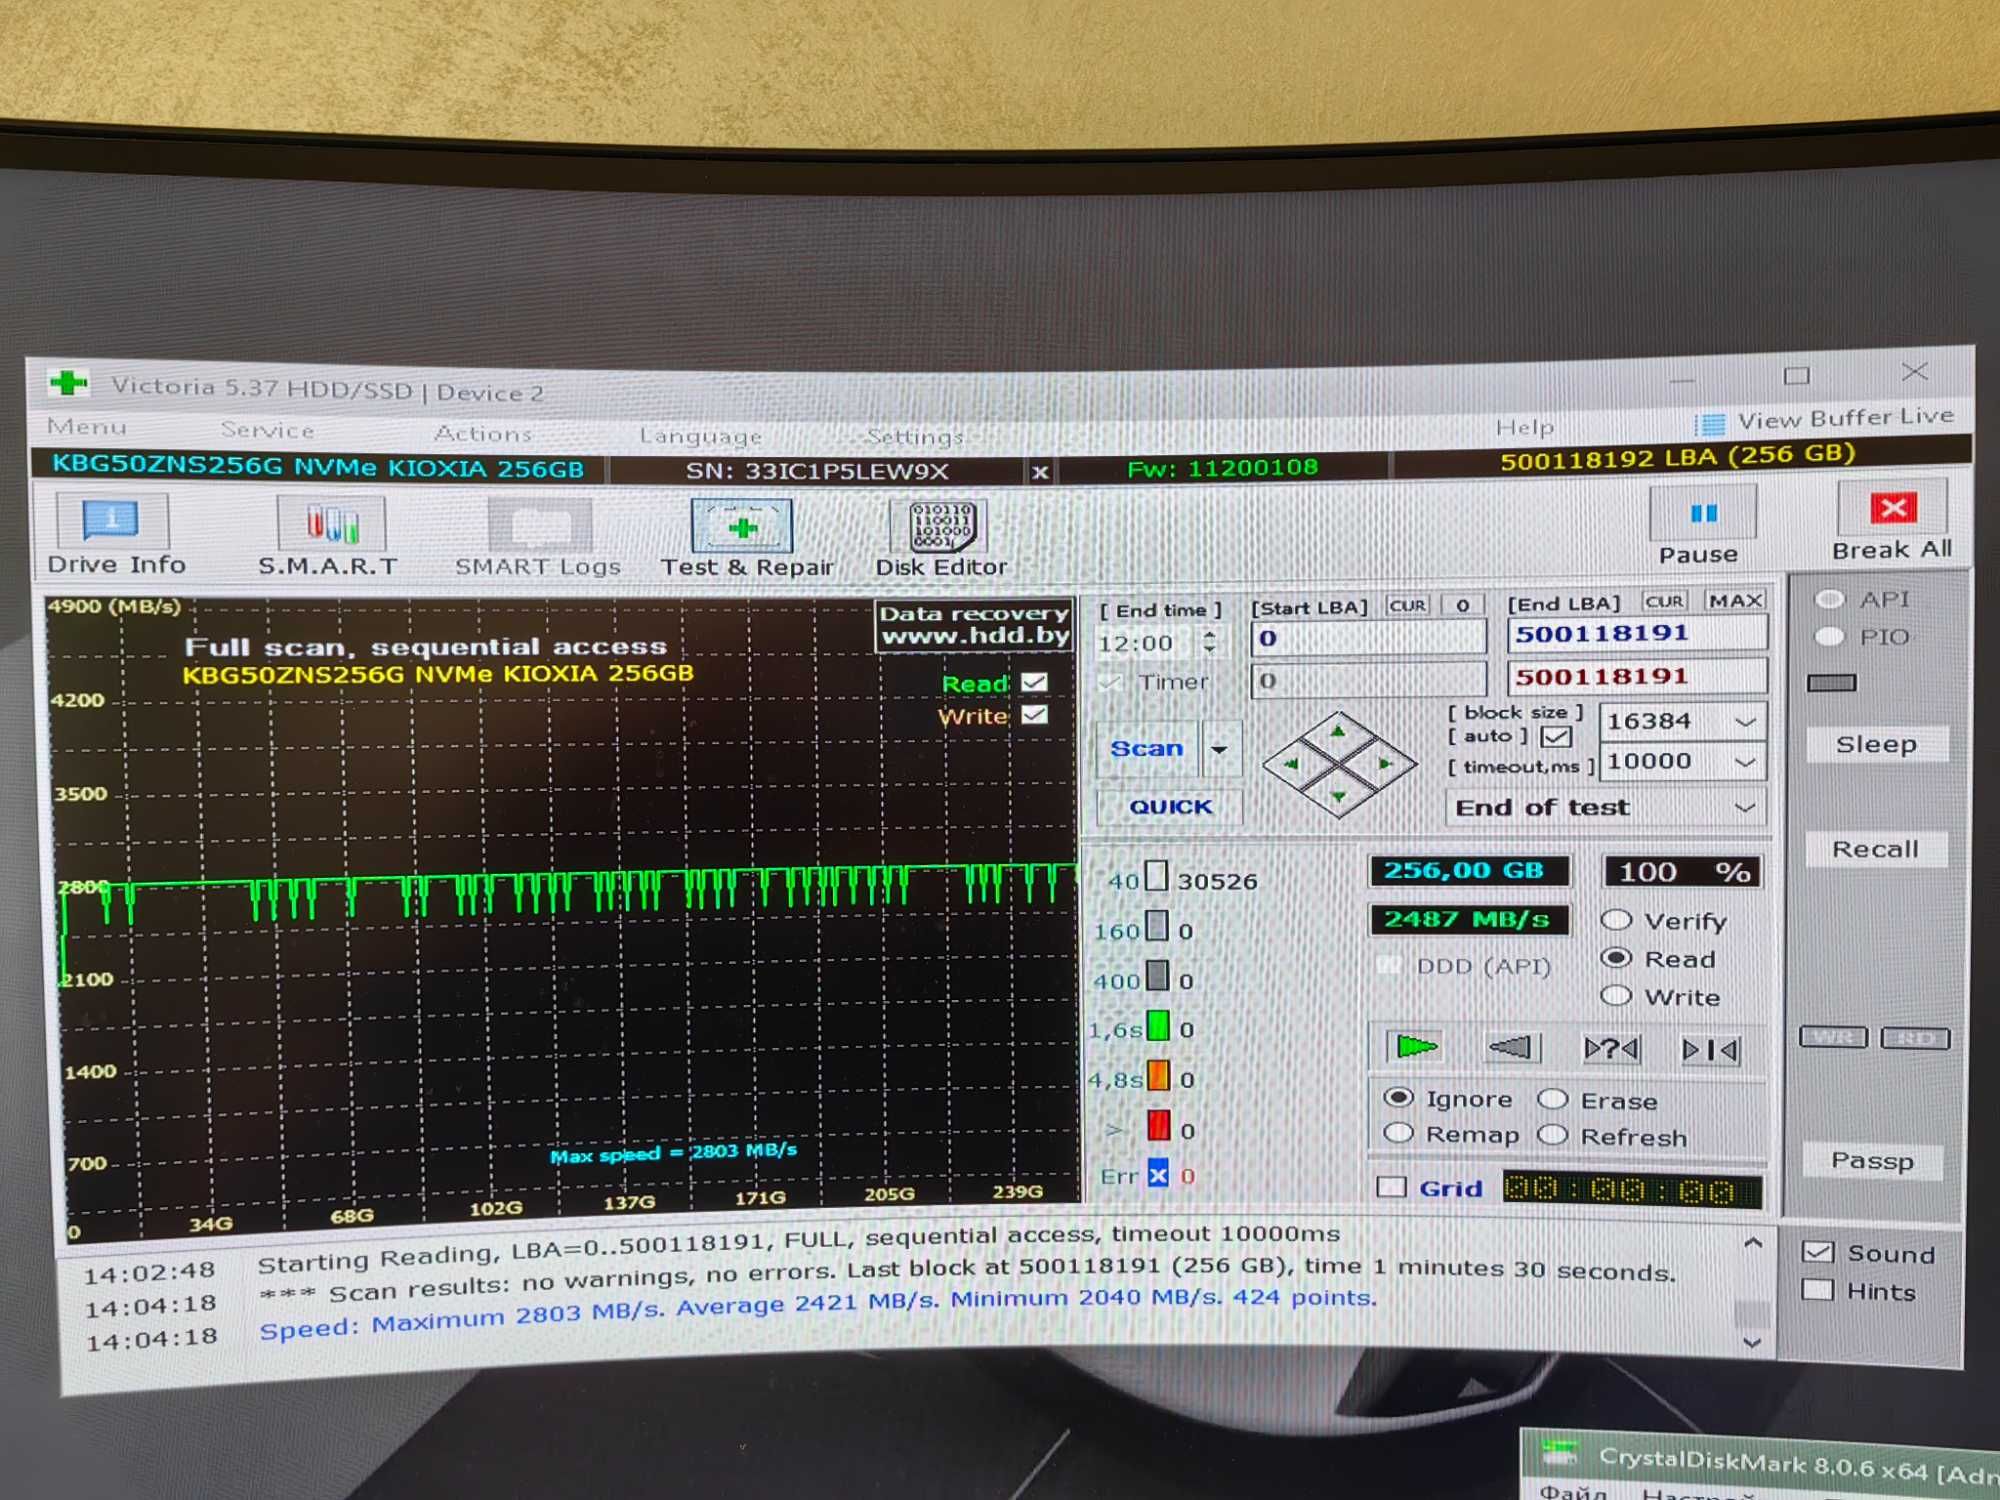Viewport: 2000px width, 1500px height.
Task: Open the Actions menu
Action: (x=482, y=434)
